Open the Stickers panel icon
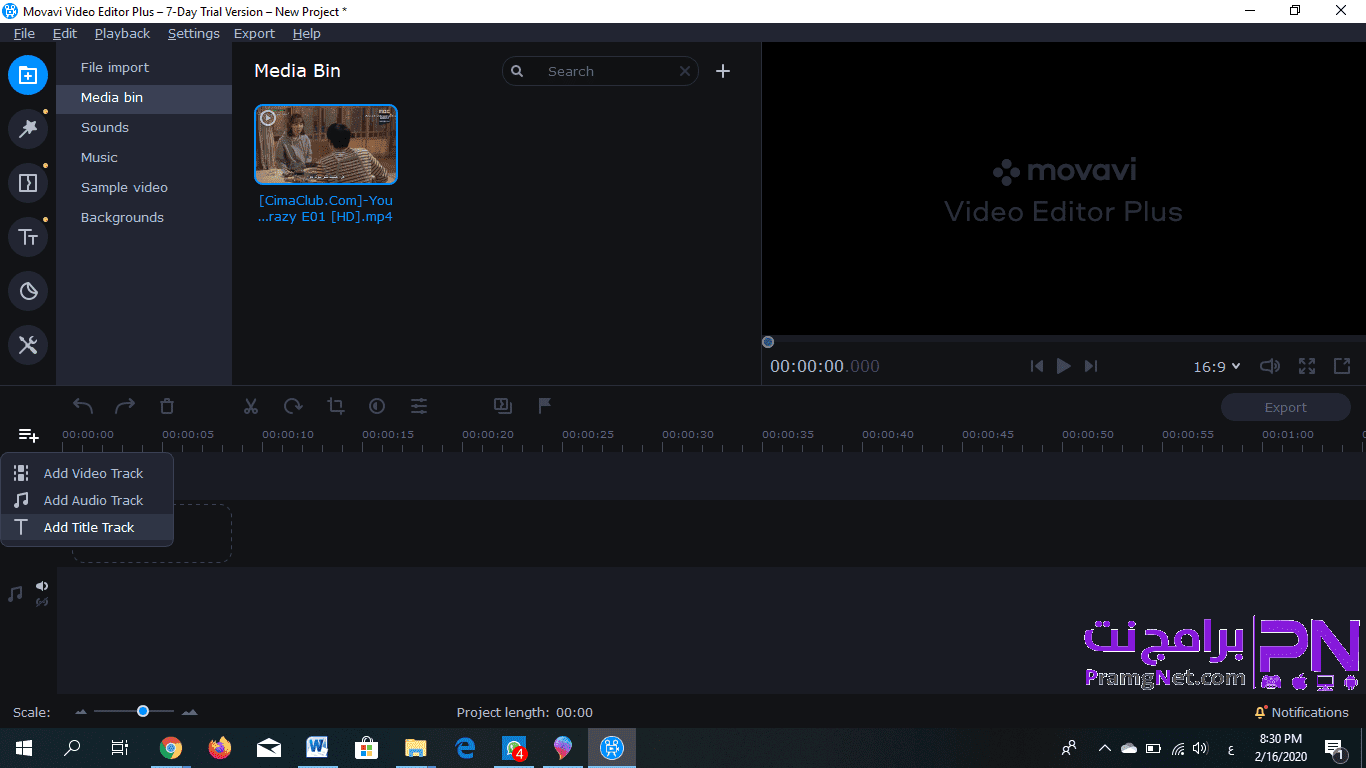1366x768 pixels. (x=28, y=291)
